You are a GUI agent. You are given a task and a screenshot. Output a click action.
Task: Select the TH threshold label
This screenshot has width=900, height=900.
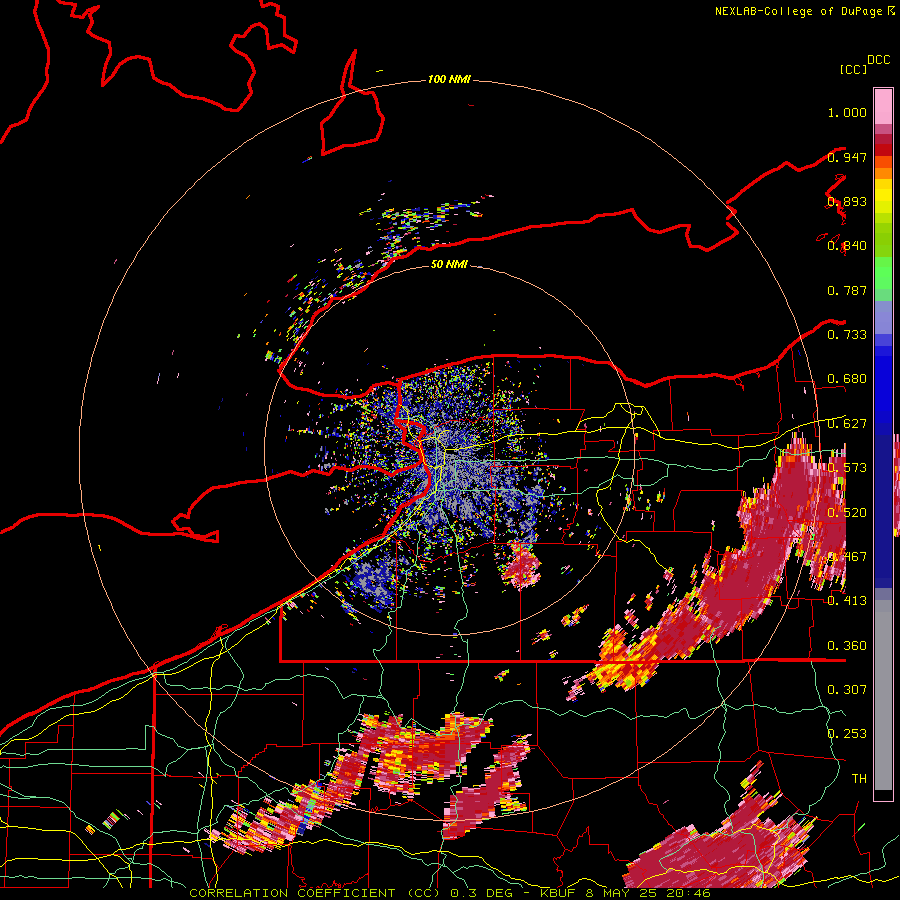tap(859, 778)
